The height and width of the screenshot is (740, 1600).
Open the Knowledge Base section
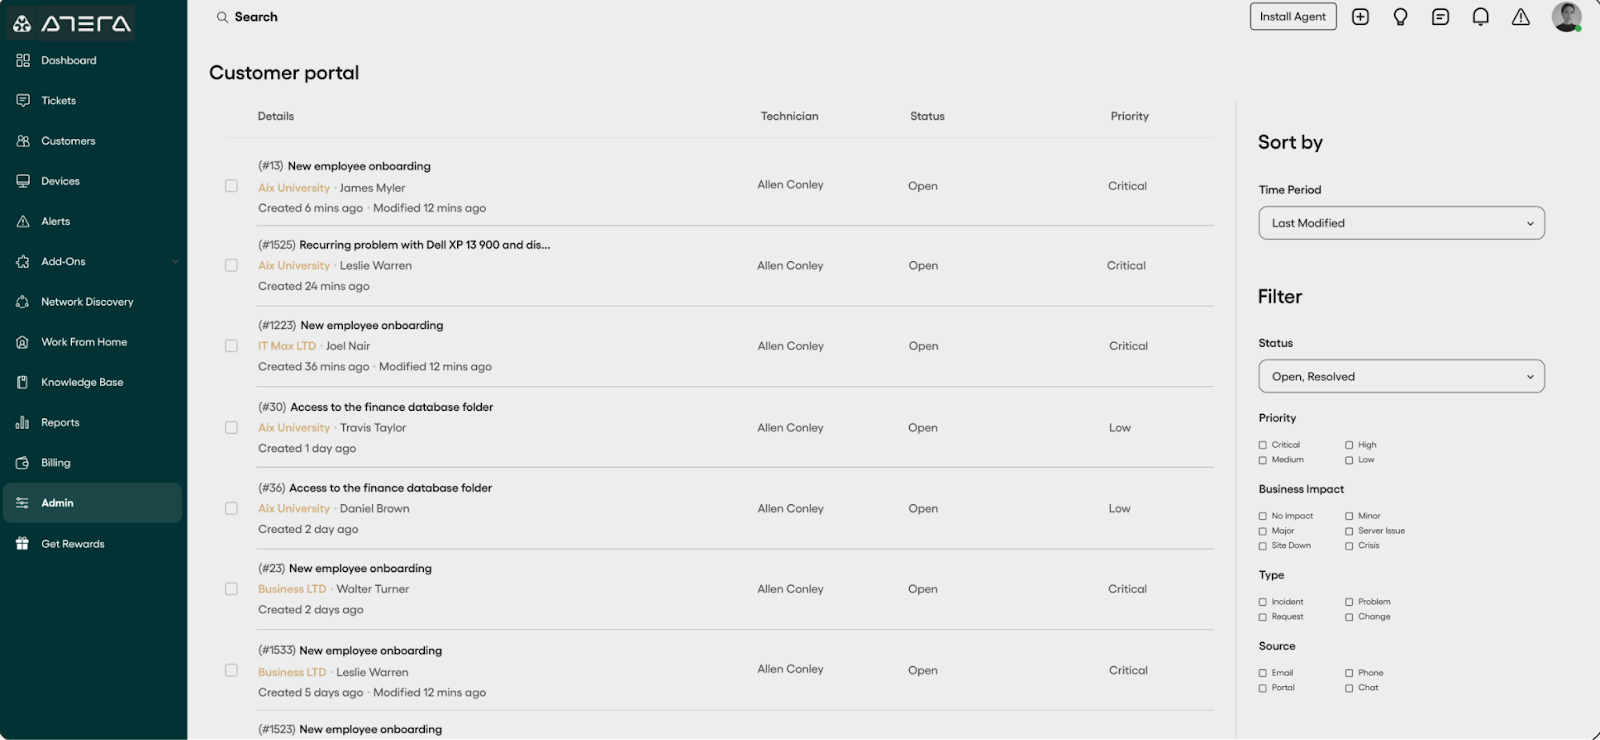(82, 381)
